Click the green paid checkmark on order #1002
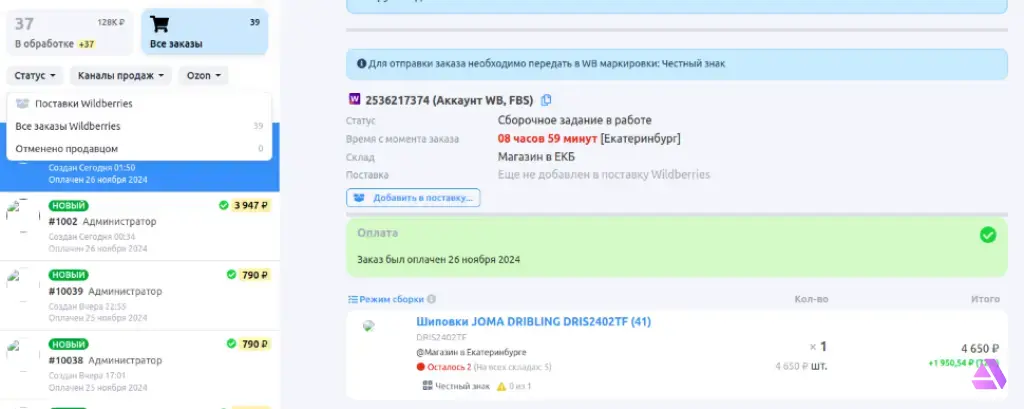The image size is (1024, 409). pos(224,205)
